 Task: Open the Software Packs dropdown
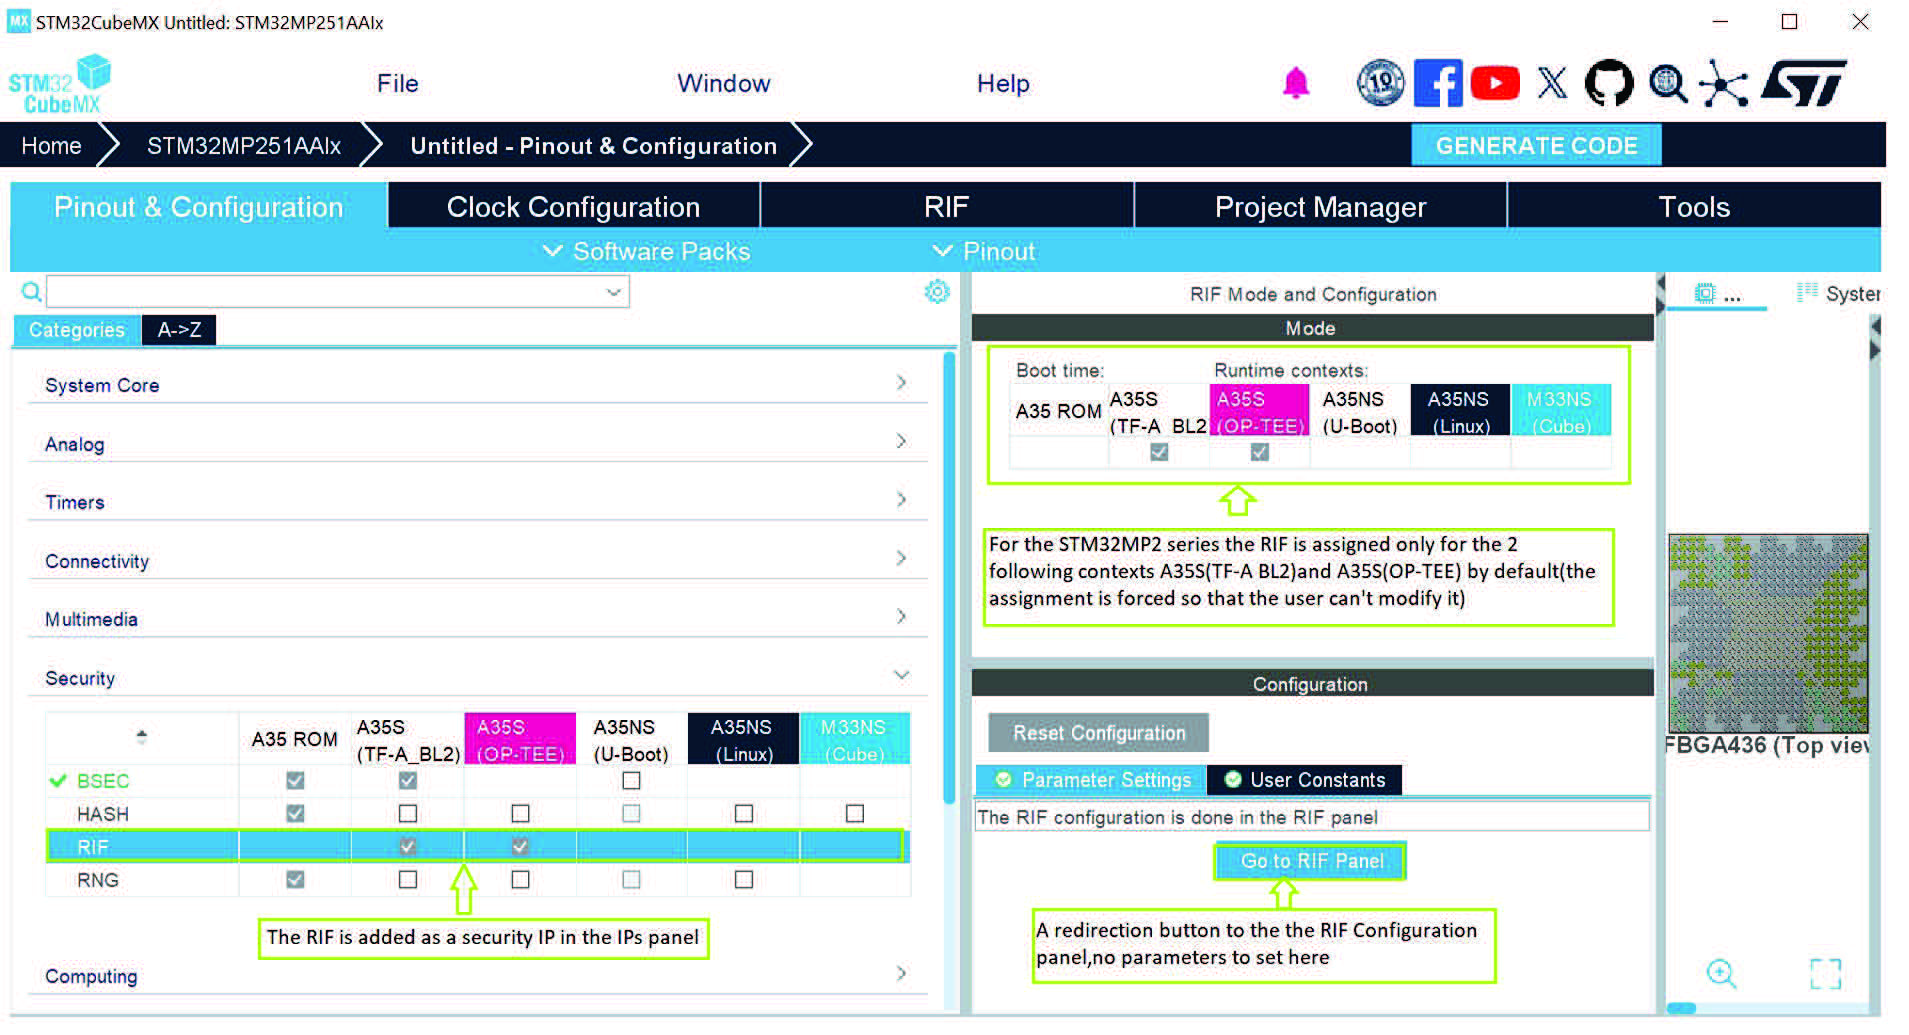(x=646, y=251)
